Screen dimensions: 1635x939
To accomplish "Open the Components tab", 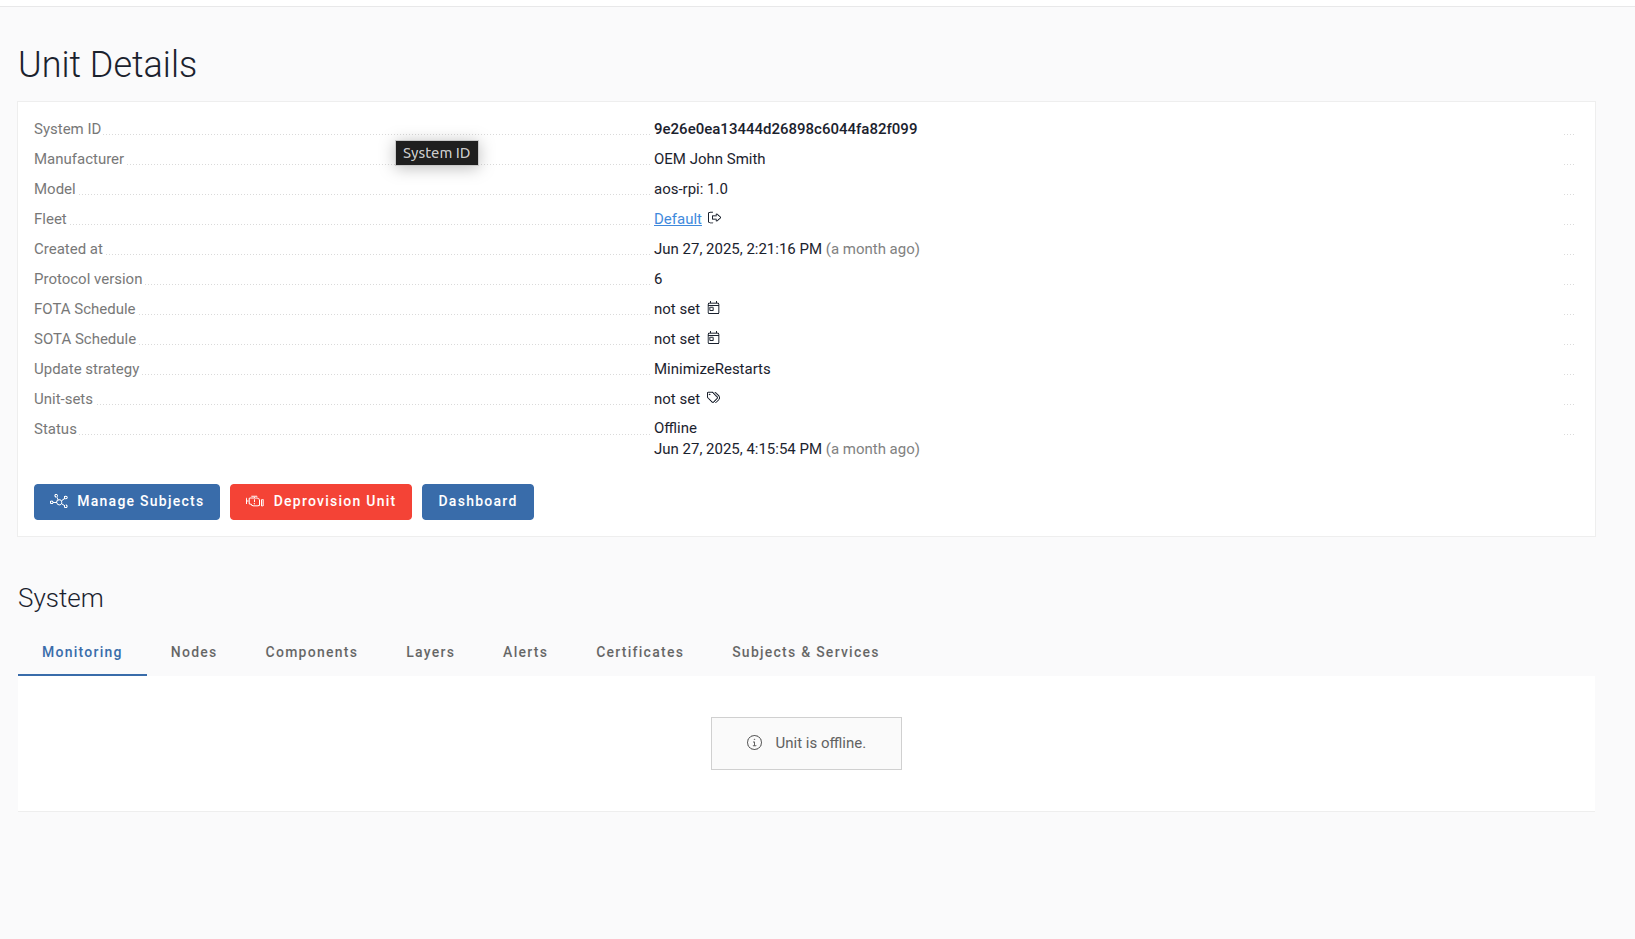I will click(x=311, y=652).
